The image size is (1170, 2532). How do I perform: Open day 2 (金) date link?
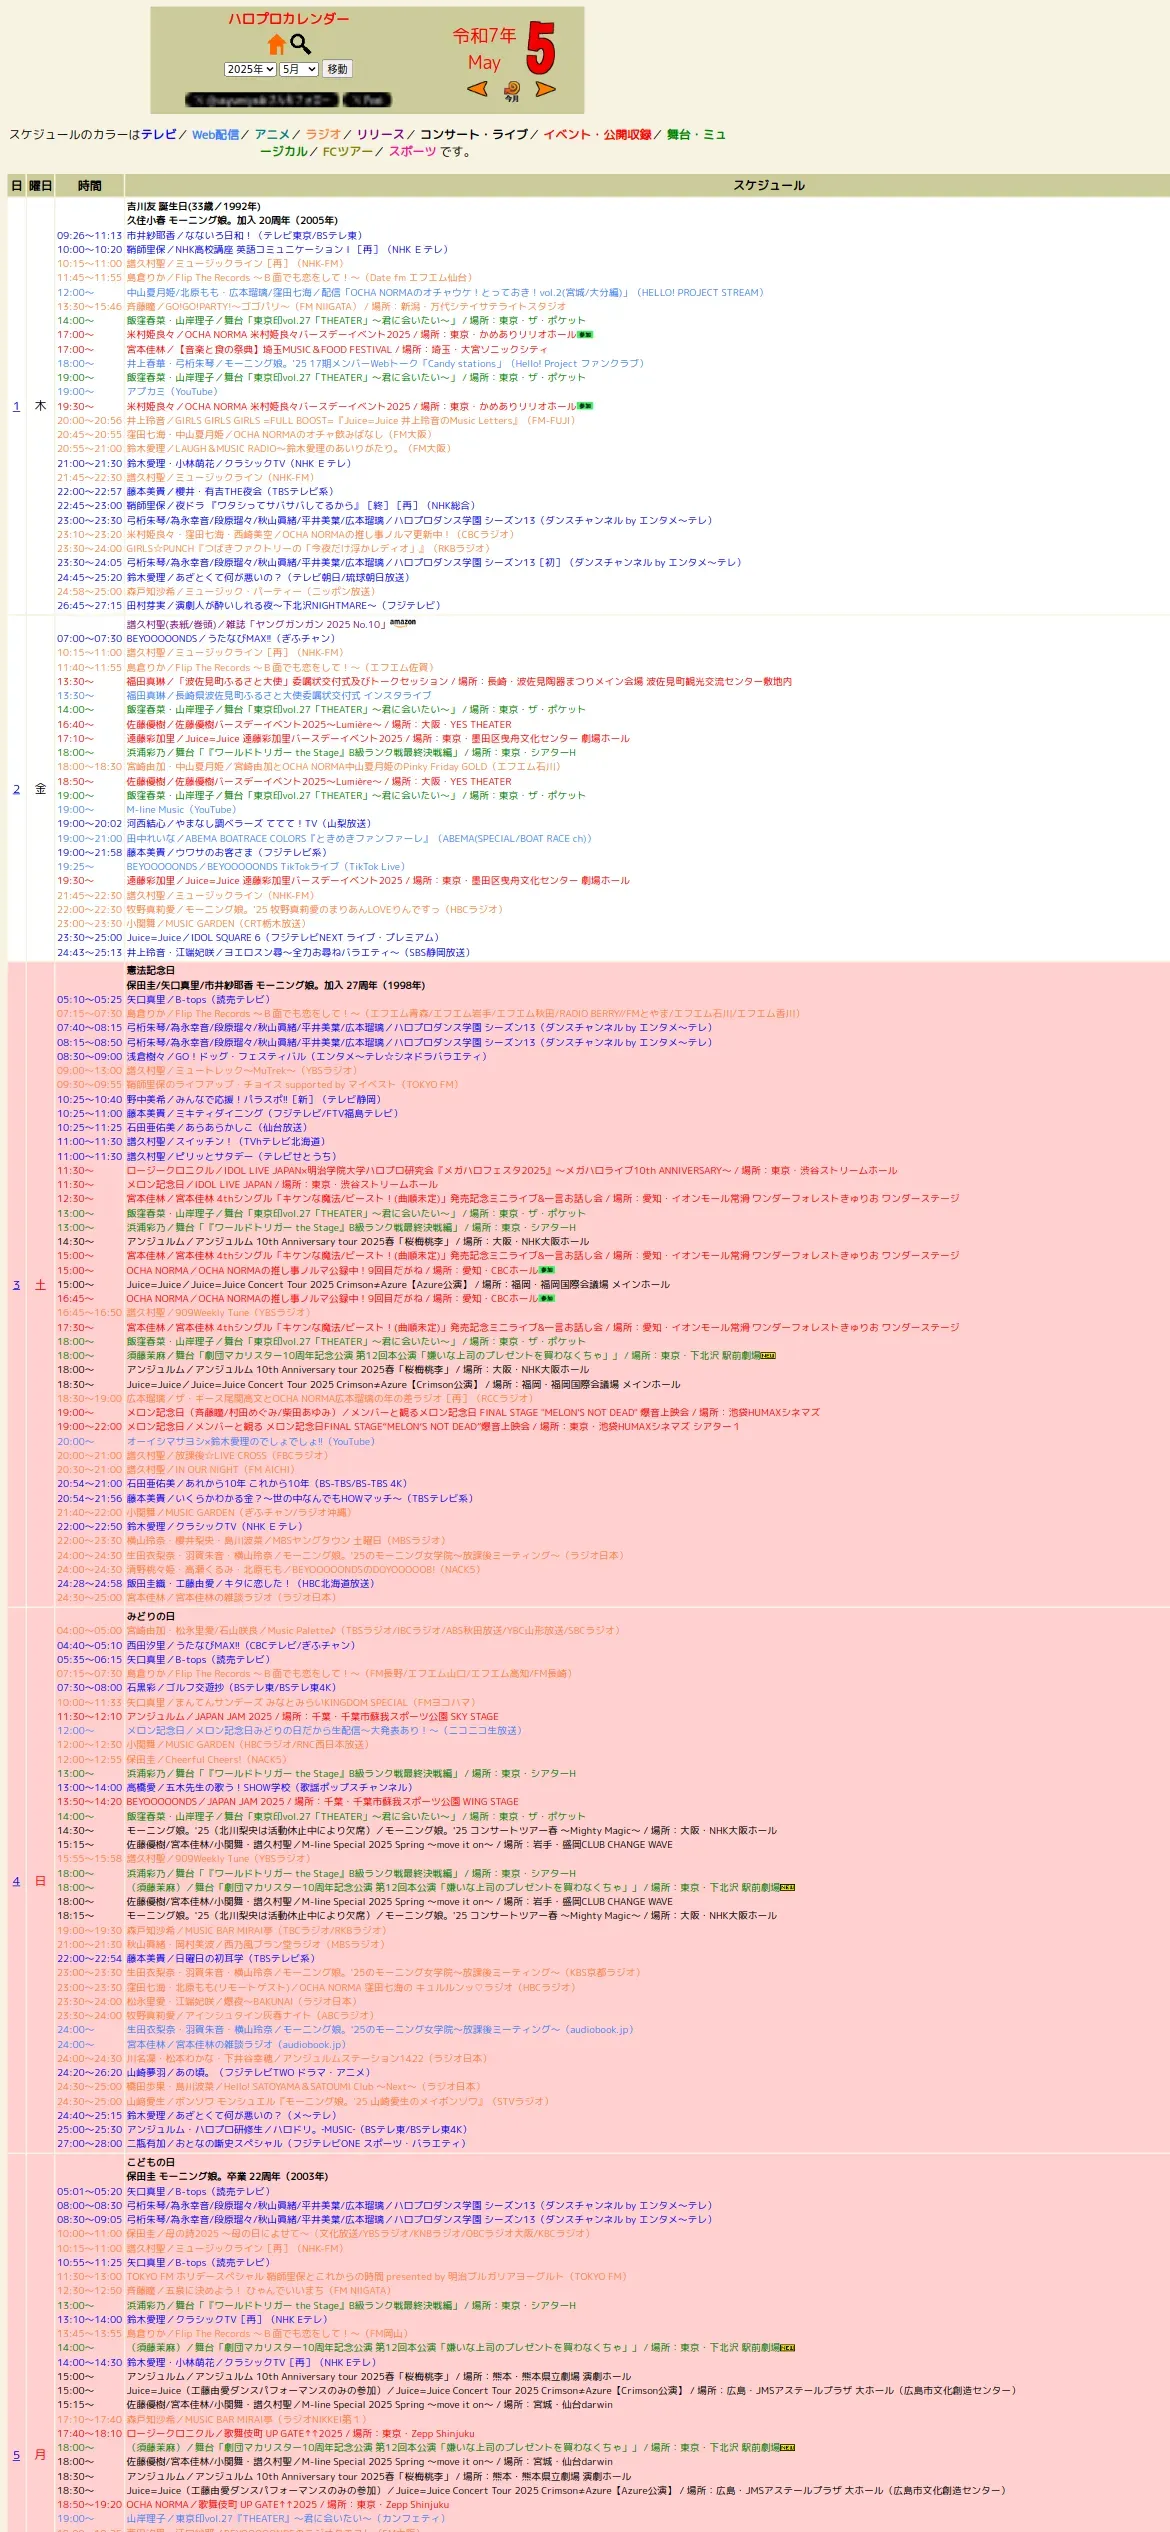coord(16,789)
